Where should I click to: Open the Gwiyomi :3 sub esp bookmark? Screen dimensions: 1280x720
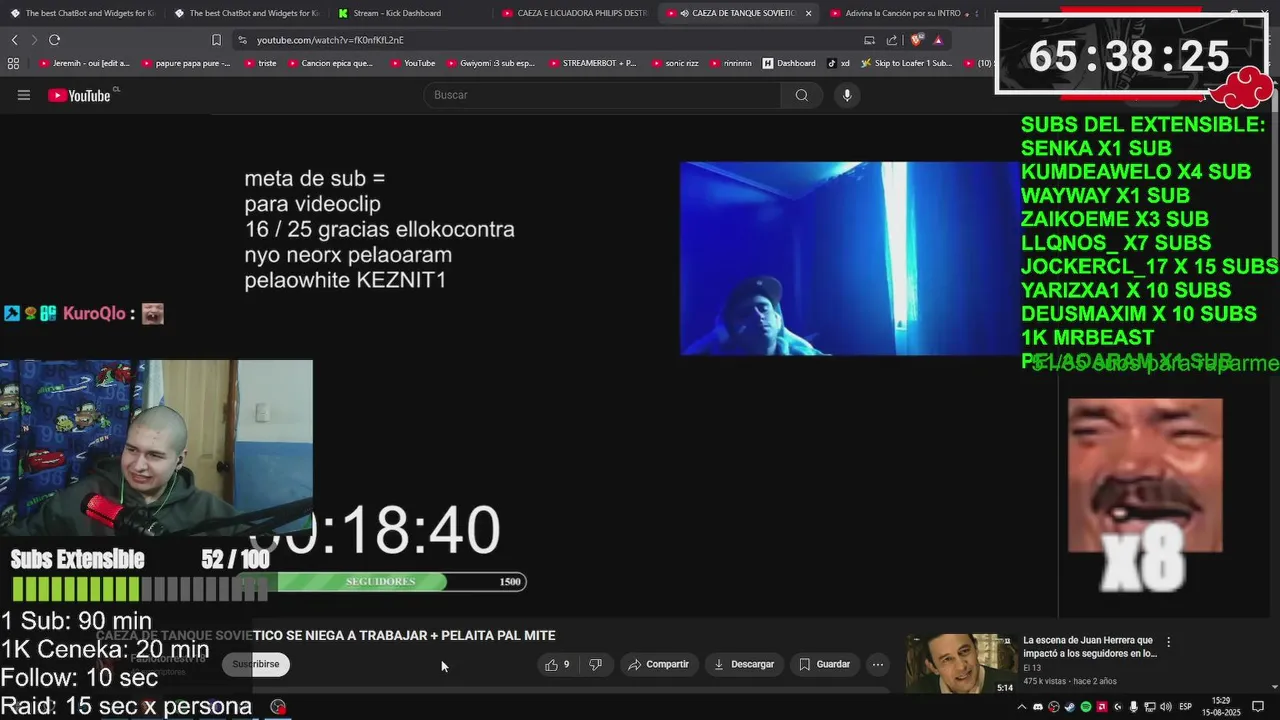490,63
